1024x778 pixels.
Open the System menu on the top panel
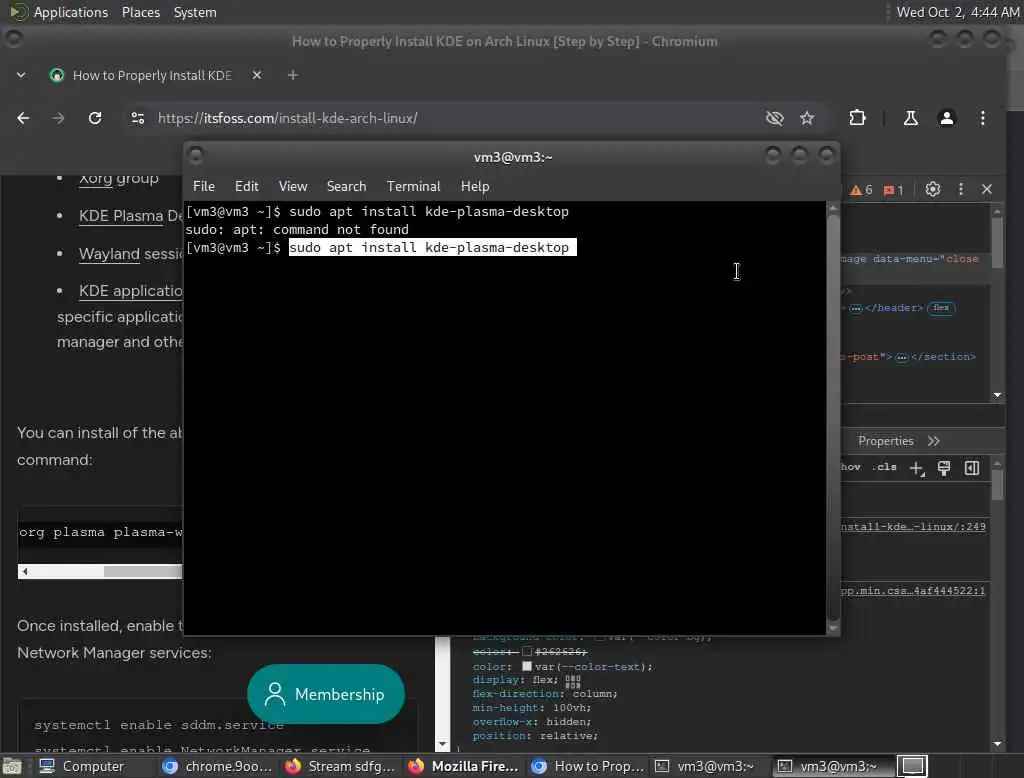195,12
